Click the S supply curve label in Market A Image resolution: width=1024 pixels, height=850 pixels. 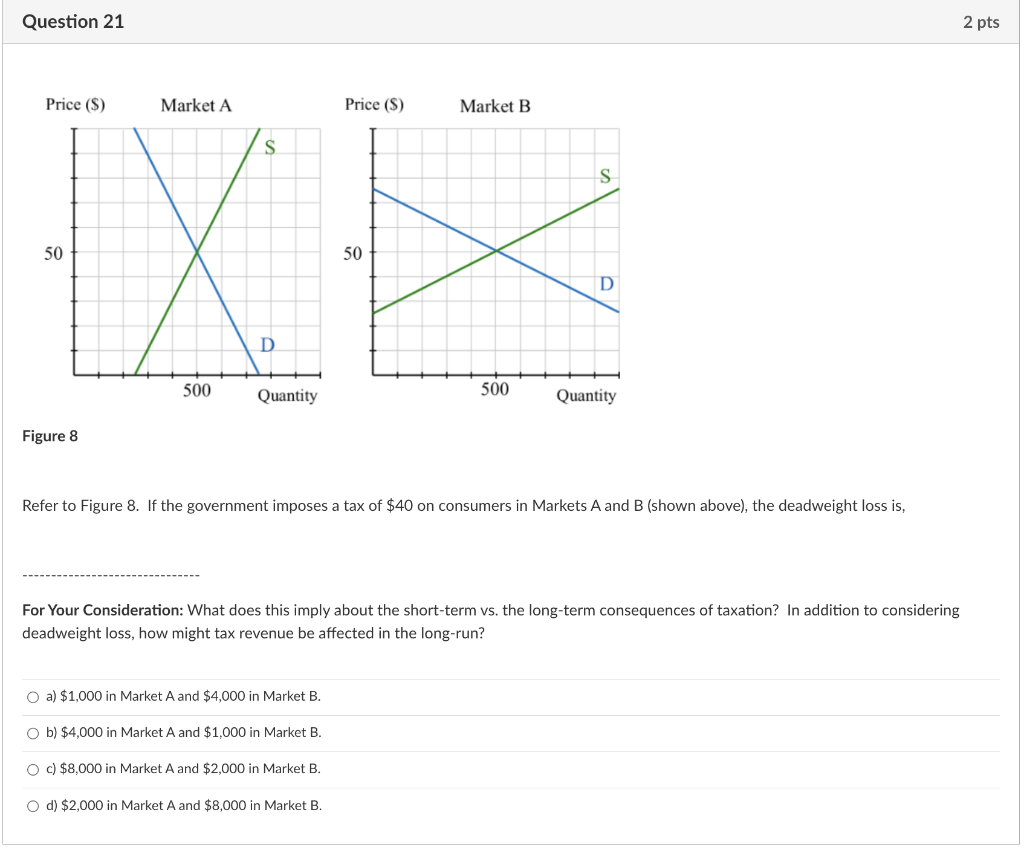point(268,148)
